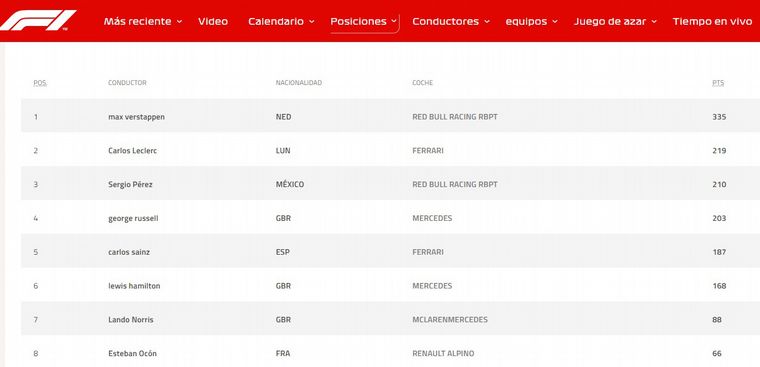The image size is (760, 367).
Task: Click nationality FRA
Action: (283, 354)
